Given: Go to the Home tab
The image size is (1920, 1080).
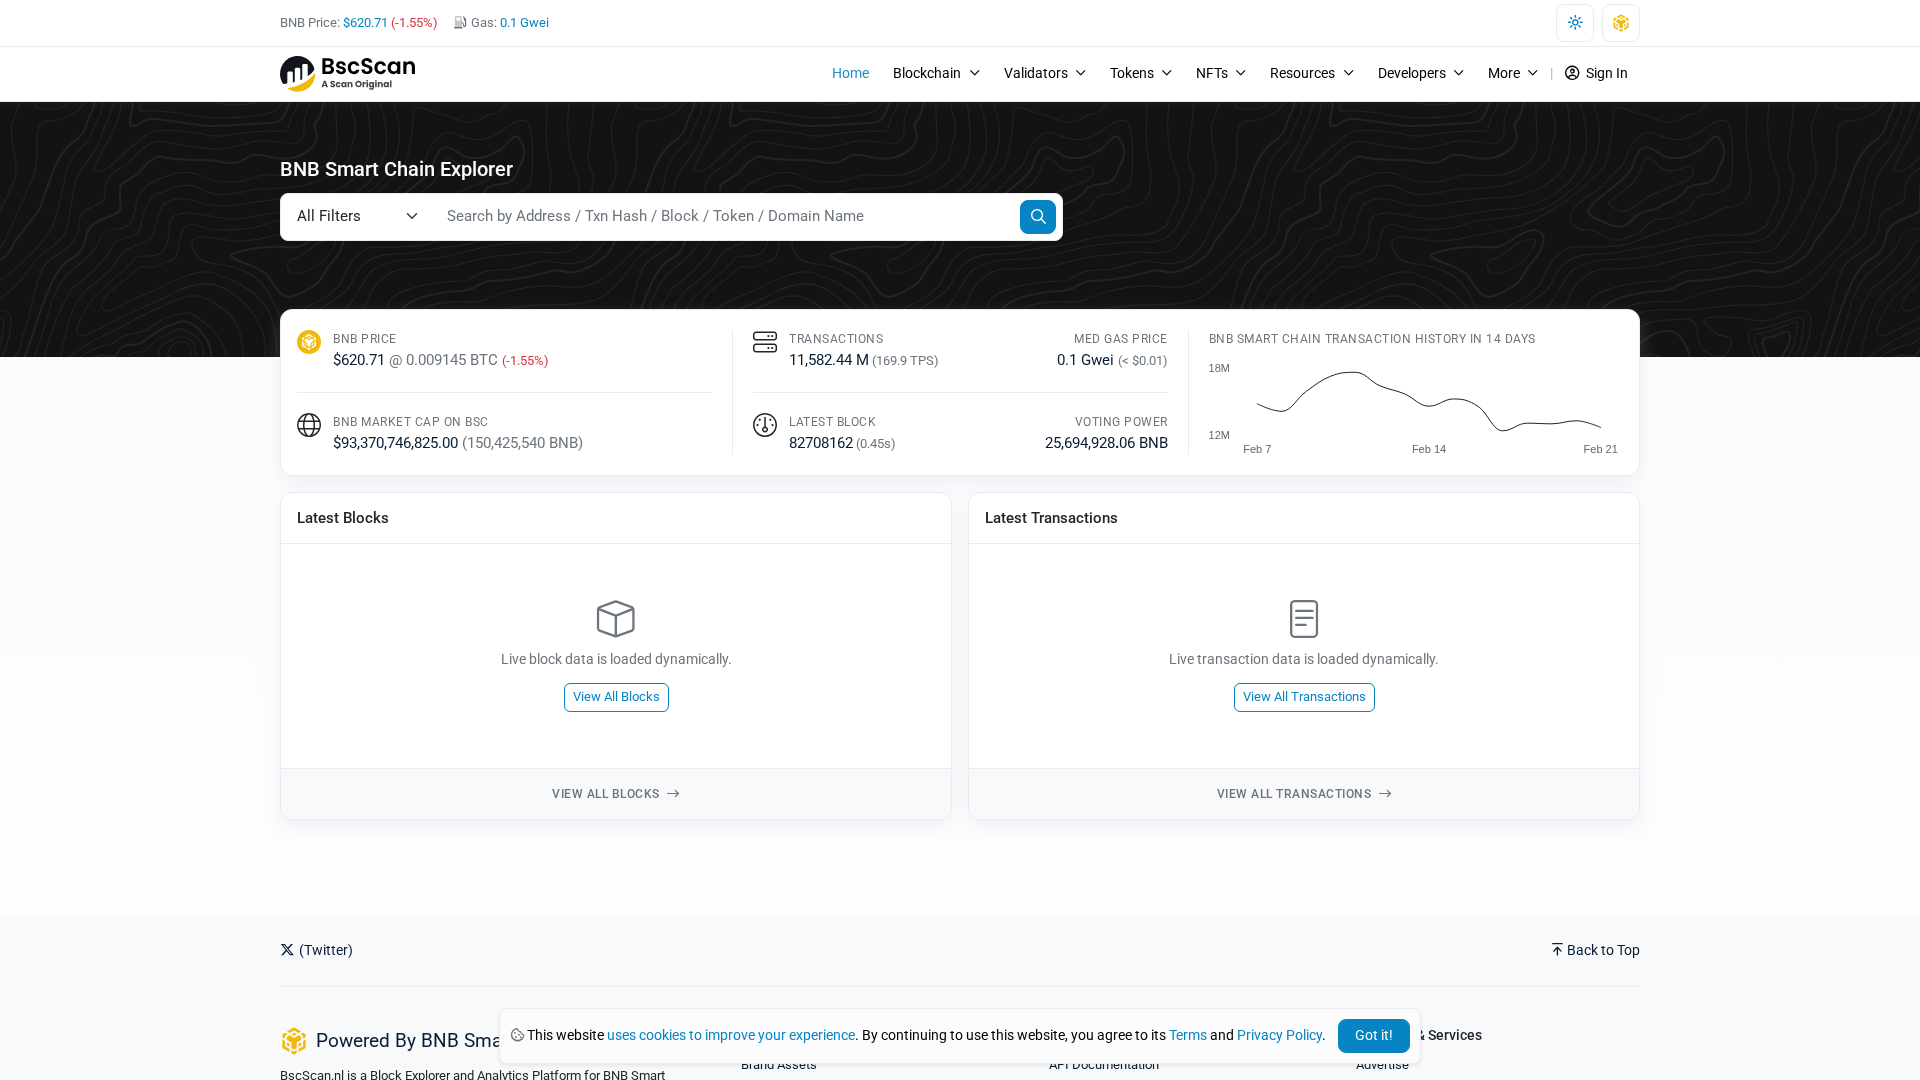Looking at the screenshot, I should (x=850, y=73).
